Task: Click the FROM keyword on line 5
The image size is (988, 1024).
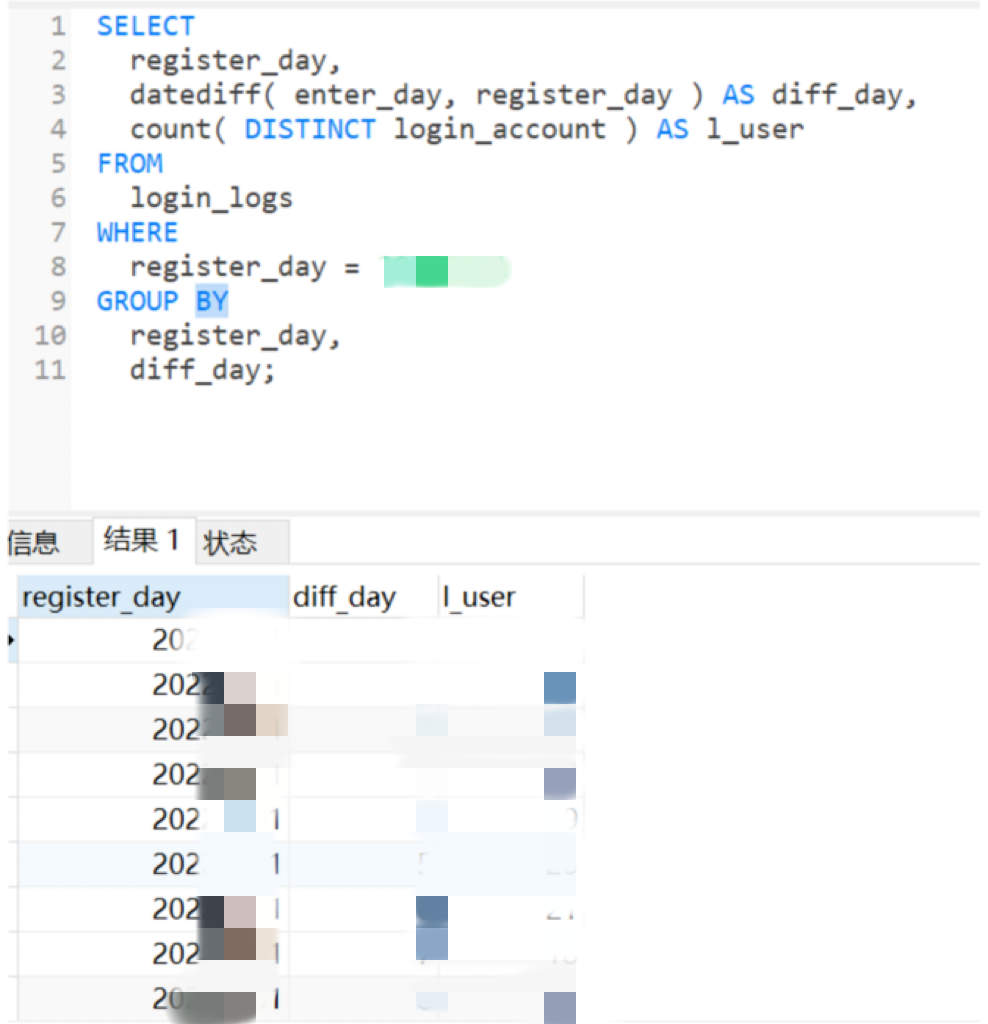Action: pyautogui.click(x=130, y=163)
